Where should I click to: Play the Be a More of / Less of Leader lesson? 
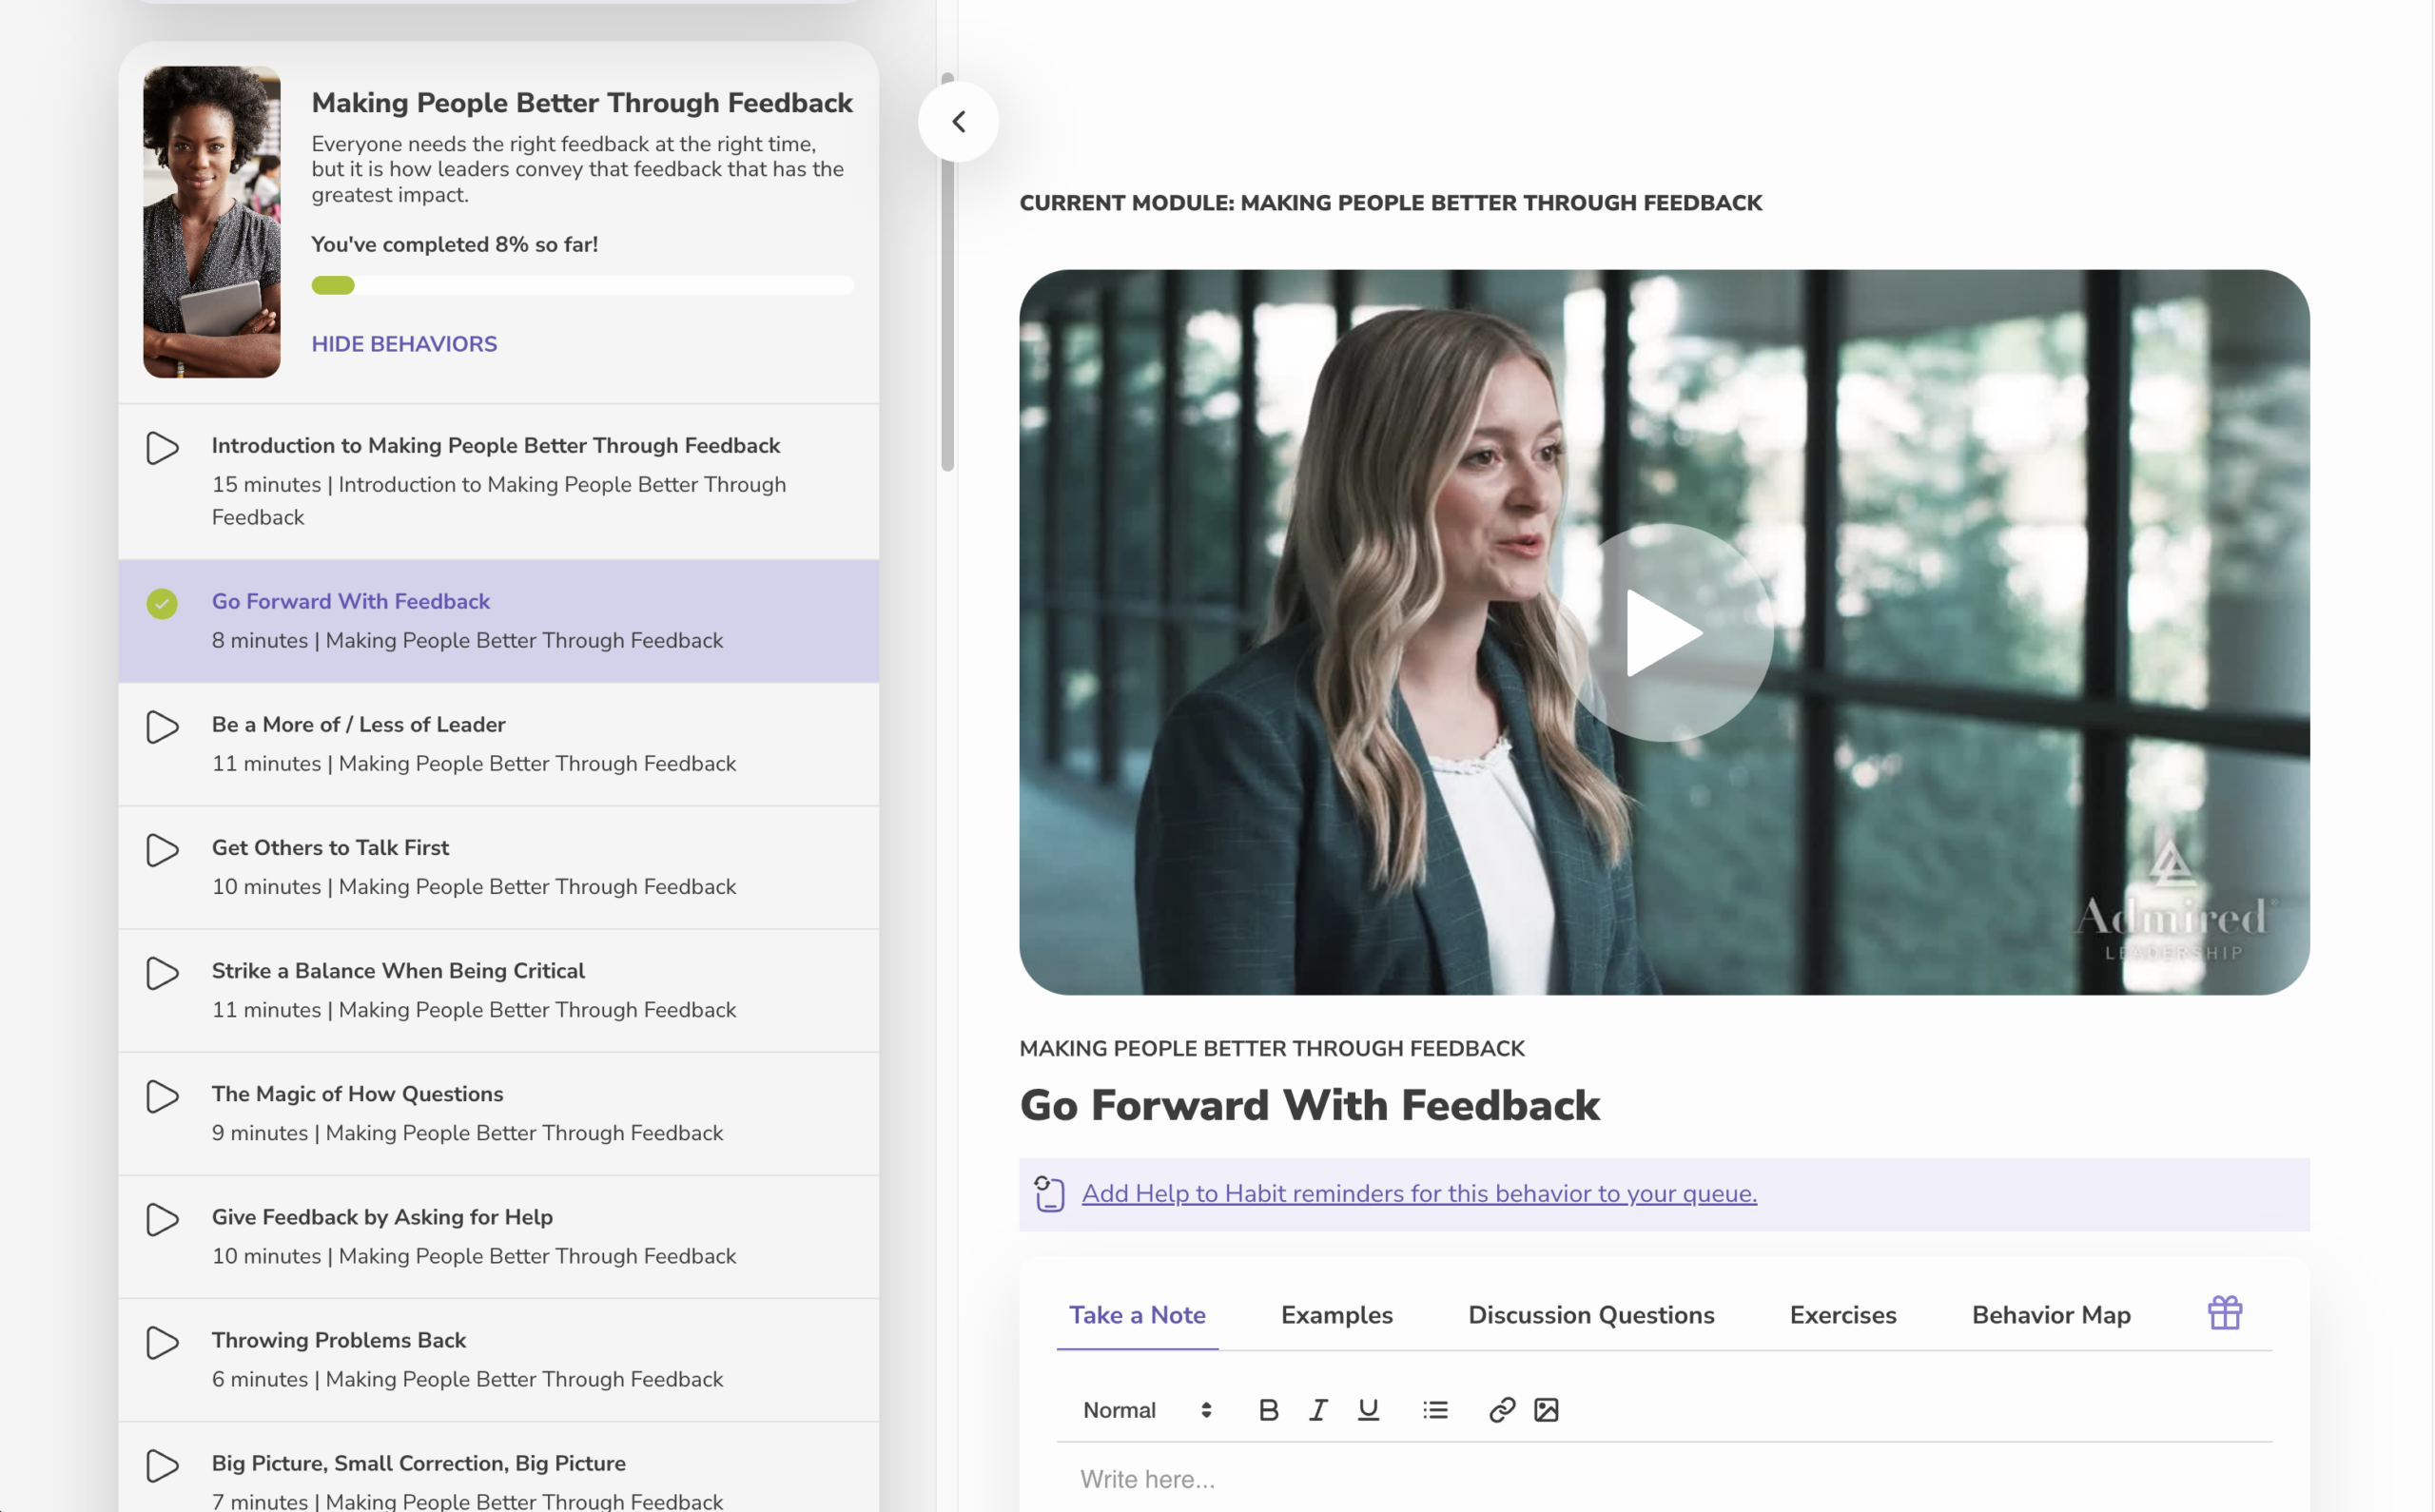[162, 727]
